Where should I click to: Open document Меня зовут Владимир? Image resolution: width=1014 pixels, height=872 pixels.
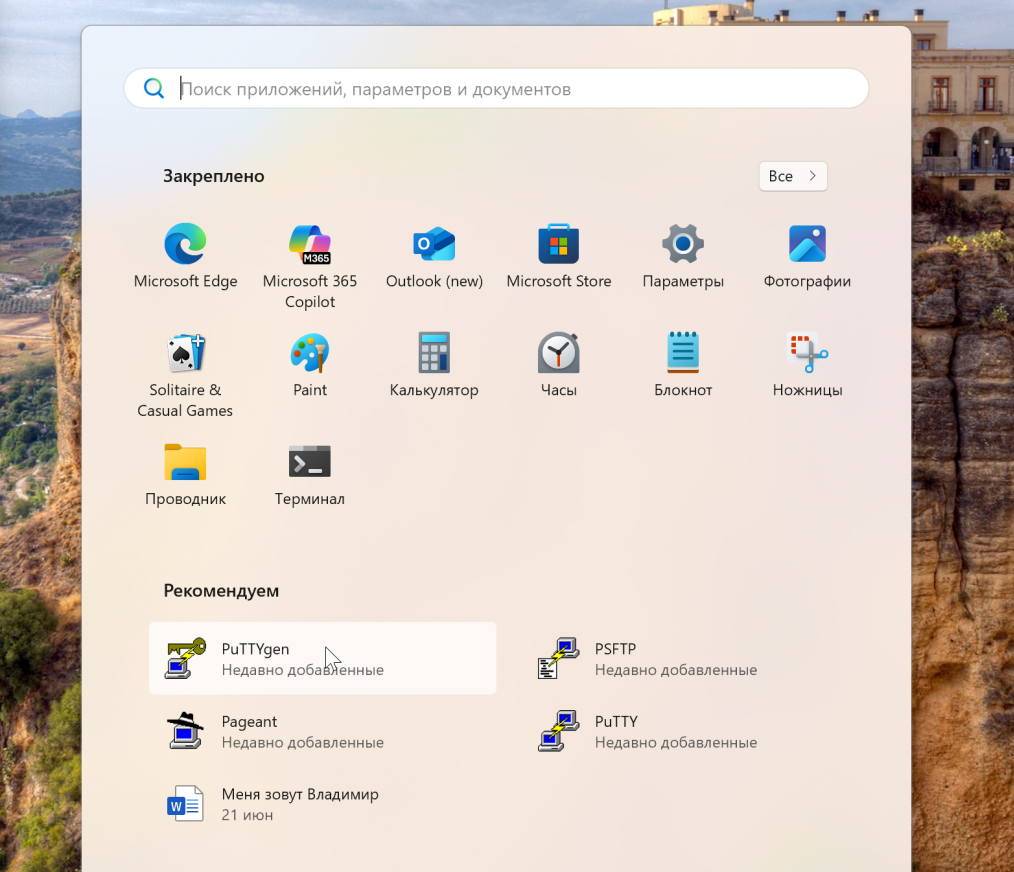coord(323,804)
